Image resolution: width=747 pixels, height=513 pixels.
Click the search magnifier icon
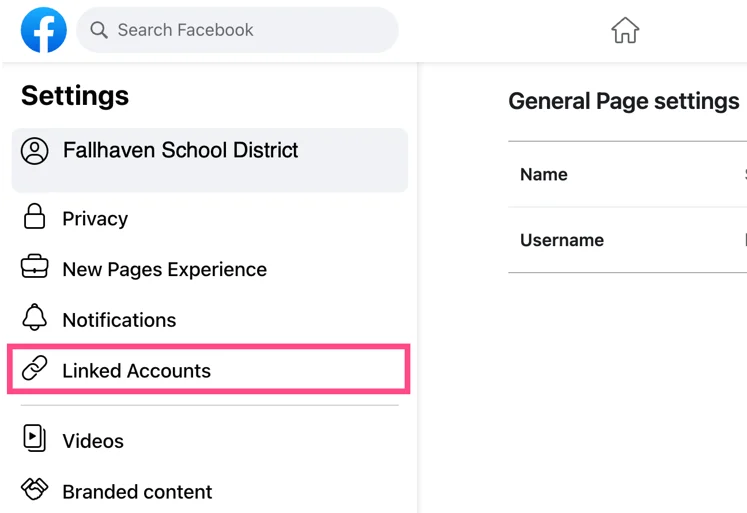(99, 30)
